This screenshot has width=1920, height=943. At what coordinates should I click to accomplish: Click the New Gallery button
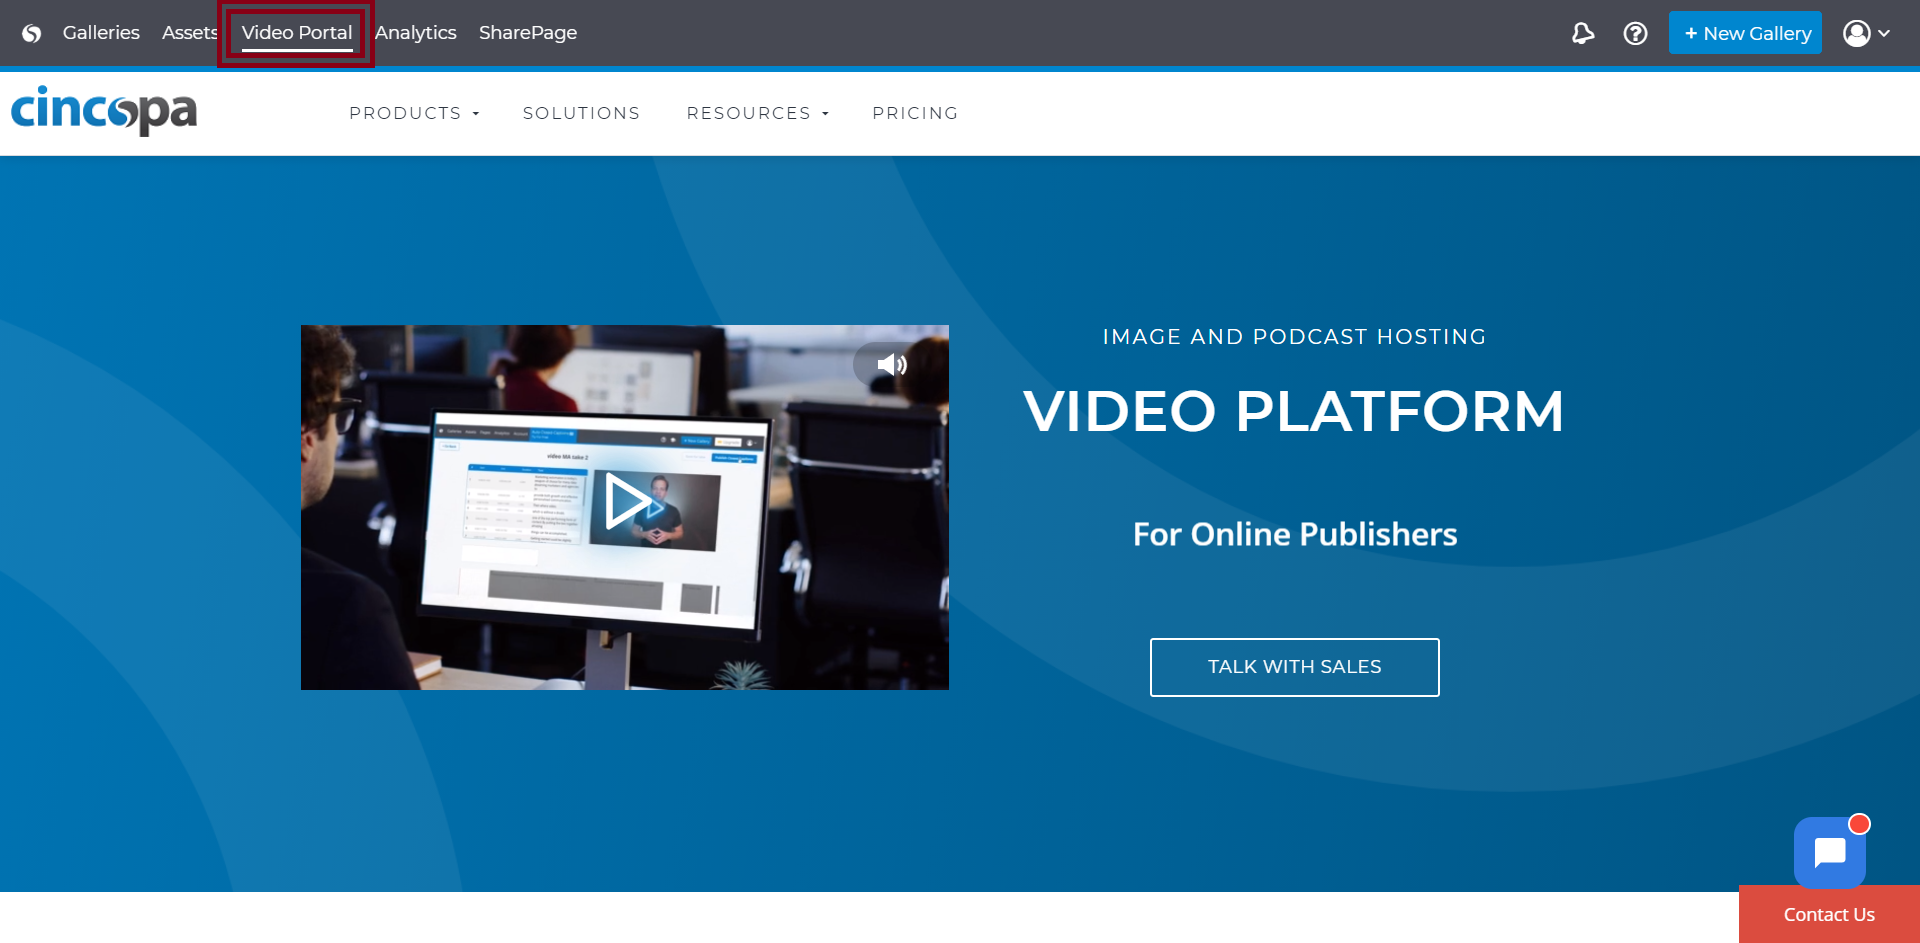pyautogui.click(x=1745, y=34)
